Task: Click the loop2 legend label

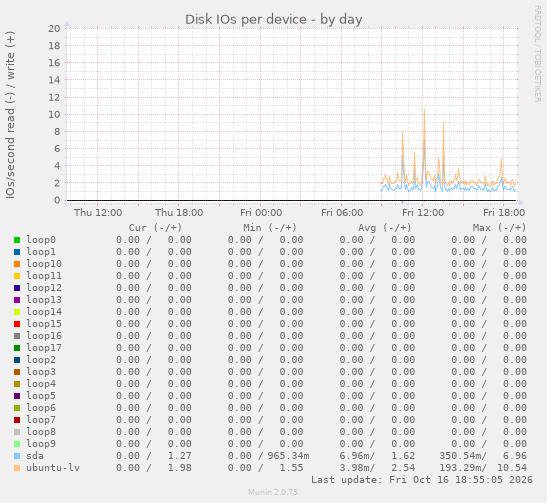Action: [41, 360]
